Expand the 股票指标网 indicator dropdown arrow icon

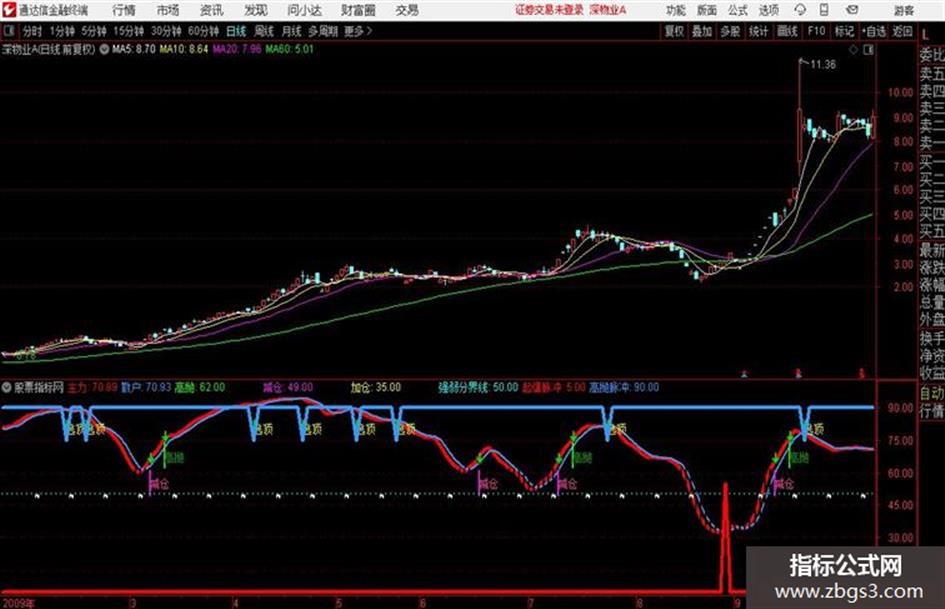point(7,388)
